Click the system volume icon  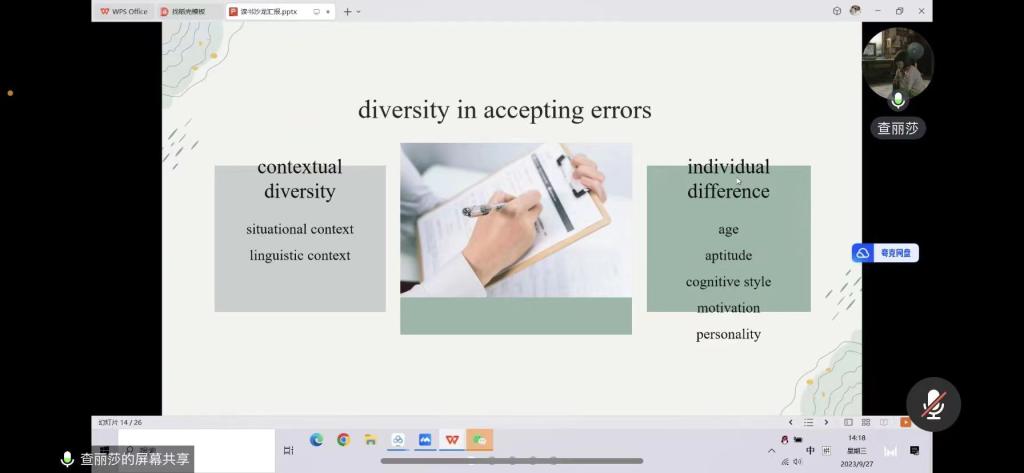tap(797, 461)
